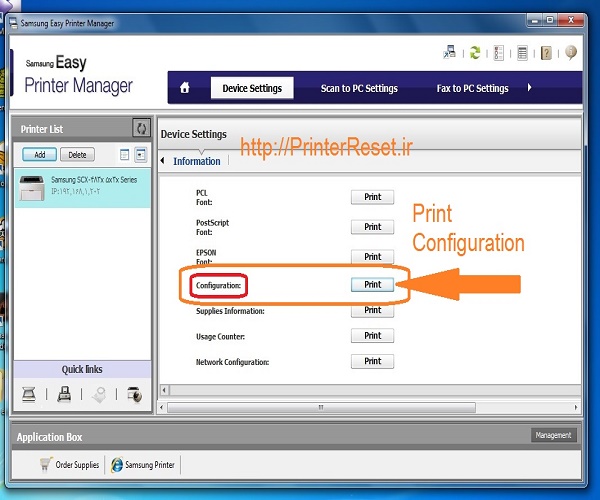Delete the selected printer
Screen dimensions: 600x500
pyautogui.click(x=77, y=155)
